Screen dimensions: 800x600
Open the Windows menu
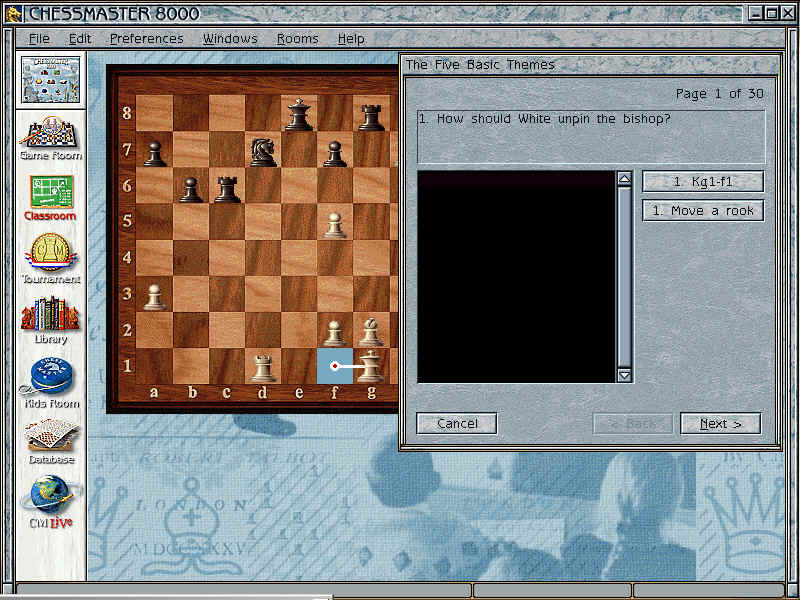230,39
